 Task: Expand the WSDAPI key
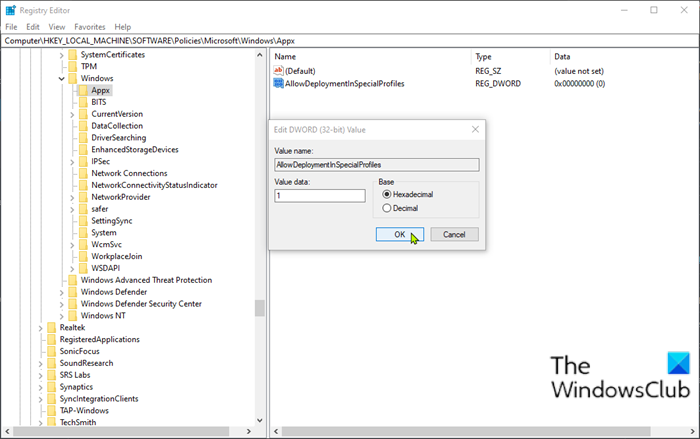tap(72, 268)
